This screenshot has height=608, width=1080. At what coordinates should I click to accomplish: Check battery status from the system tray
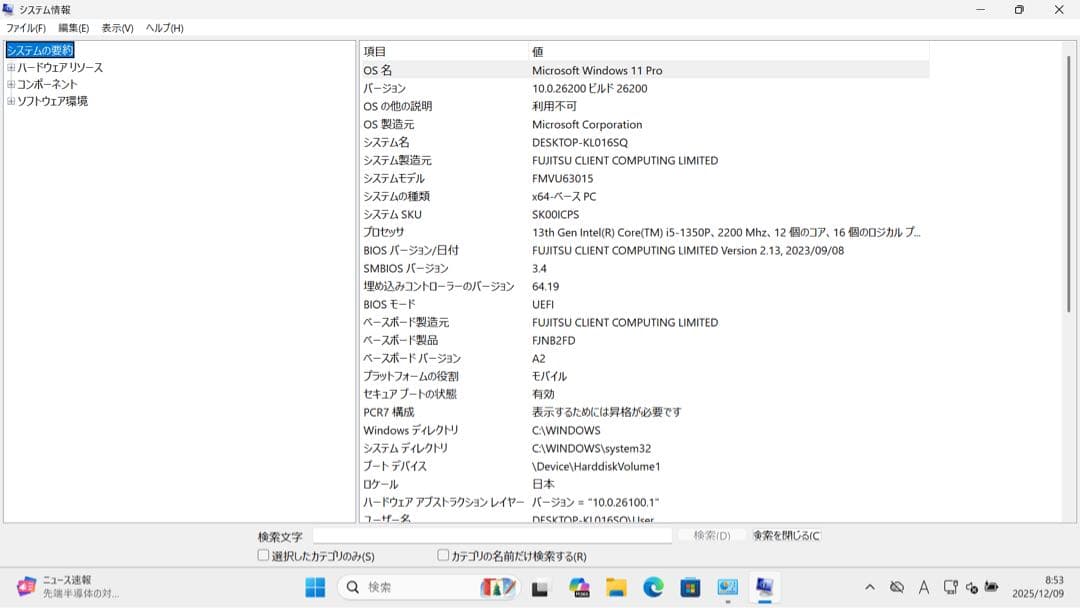[991, 588]
